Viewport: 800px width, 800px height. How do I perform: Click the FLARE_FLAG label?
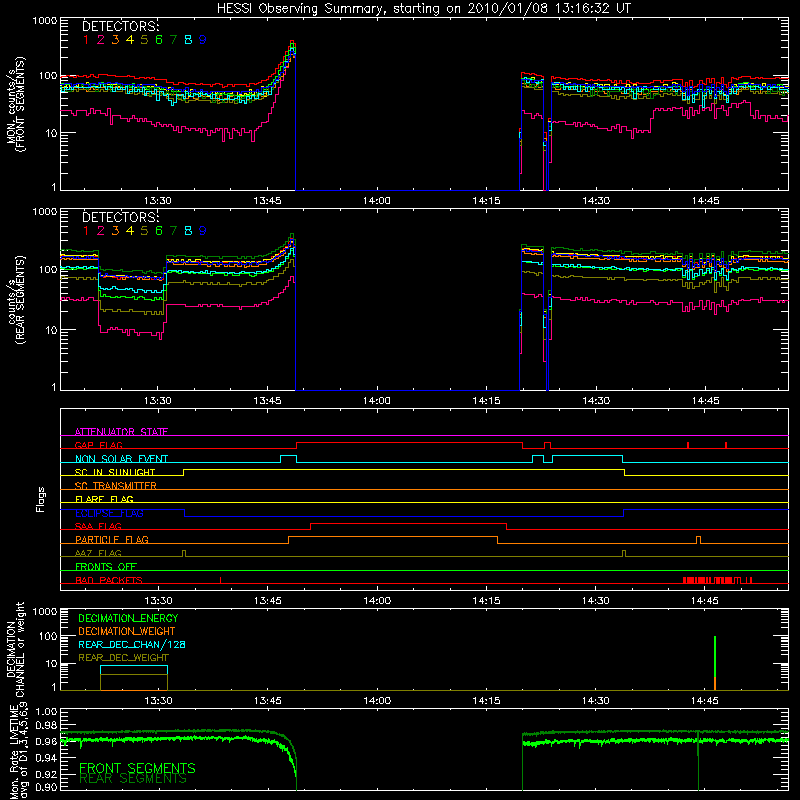[104, 499]
